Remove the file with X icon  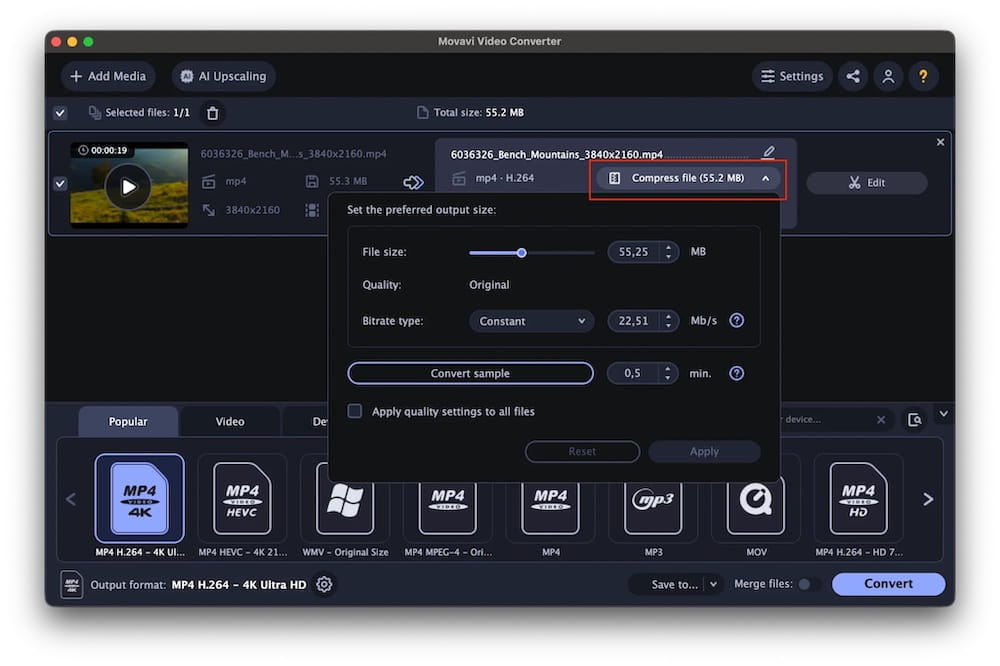coord(940,142)
